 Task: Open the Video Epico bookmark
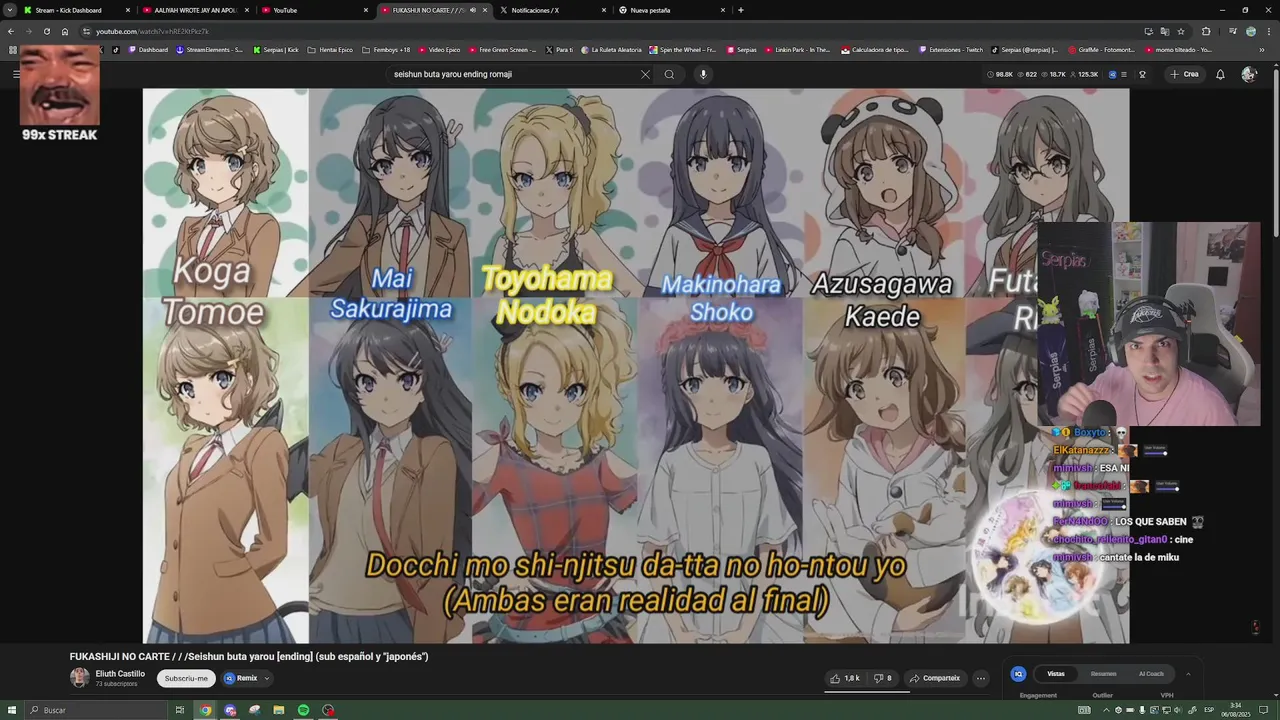click(x=439, y=49)
